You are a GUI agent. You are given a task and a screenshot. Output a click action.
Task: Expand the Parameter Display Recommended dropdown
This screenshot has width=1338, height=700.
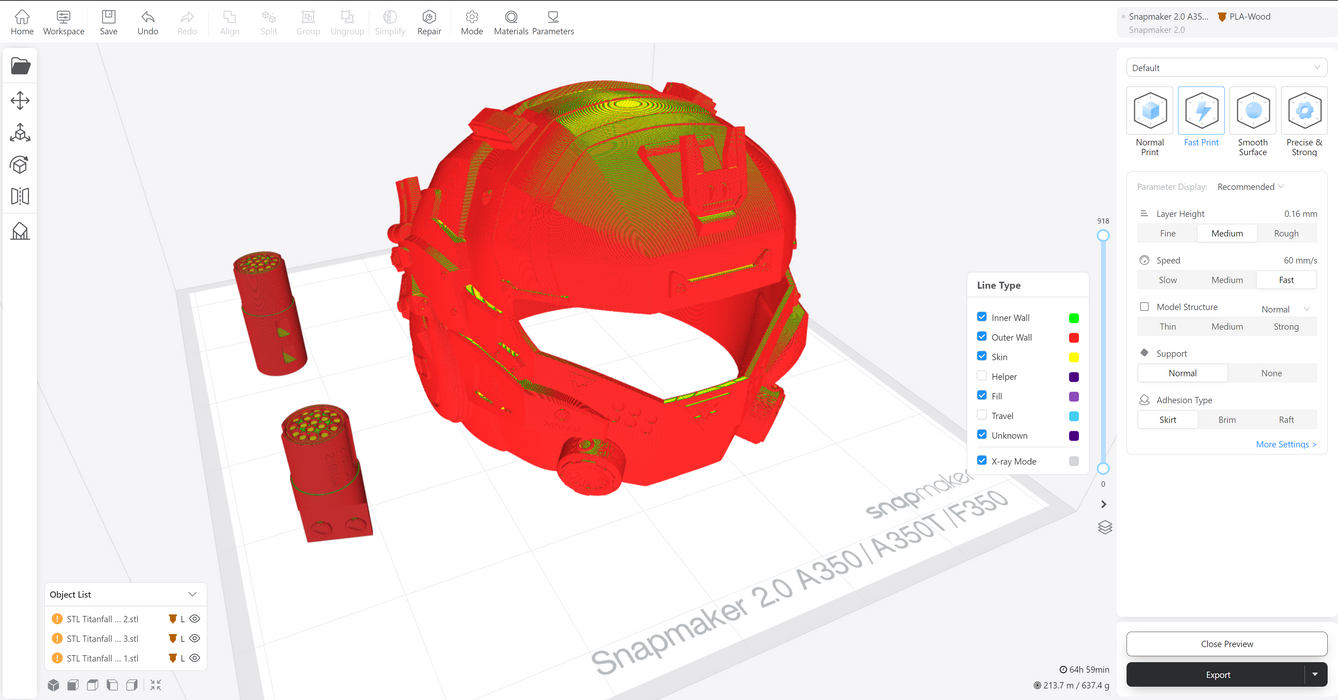click(x=1250, y=187)
